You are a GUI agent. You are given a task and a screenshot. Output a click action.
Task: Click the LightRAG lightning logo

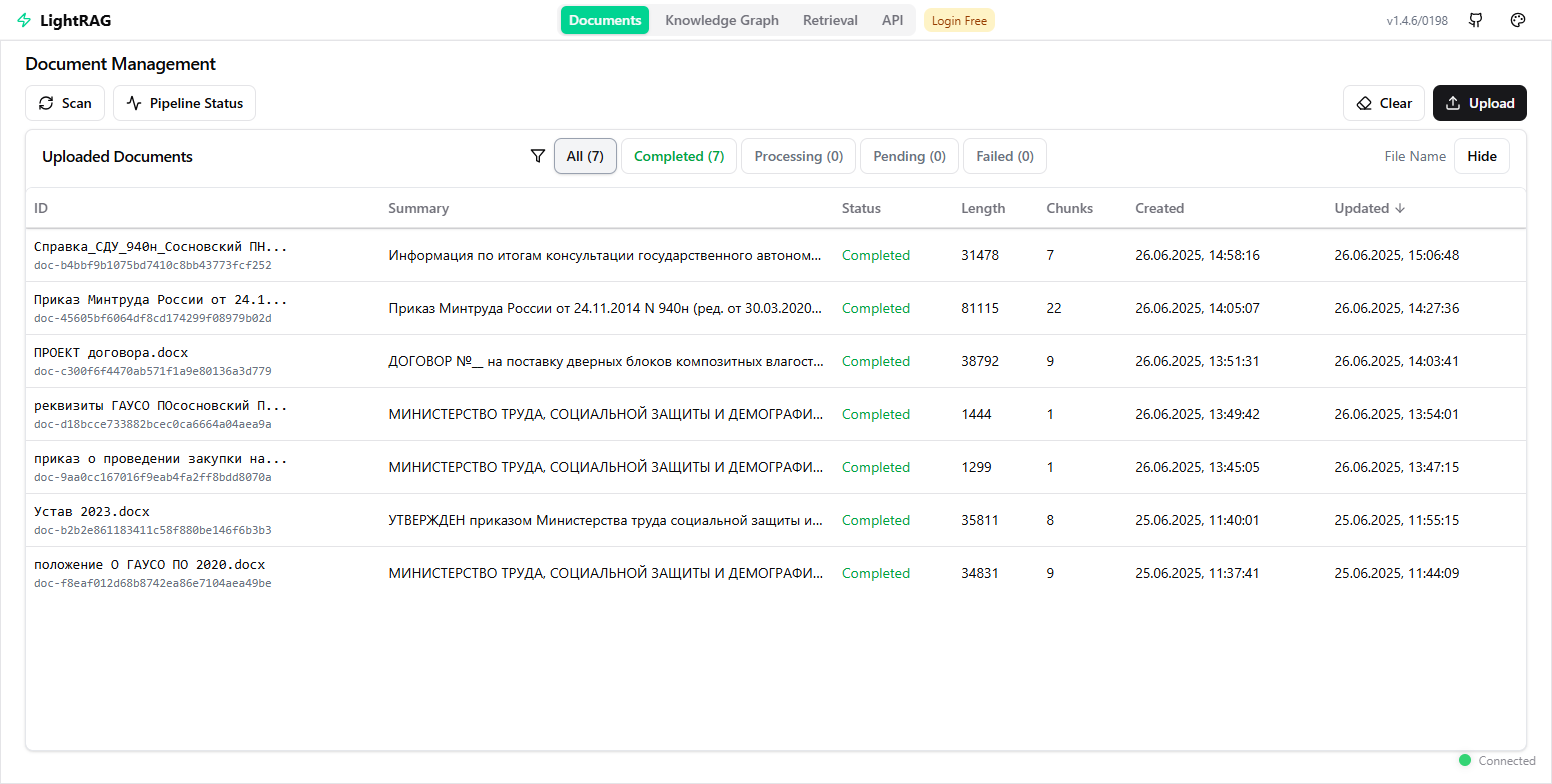24,20
